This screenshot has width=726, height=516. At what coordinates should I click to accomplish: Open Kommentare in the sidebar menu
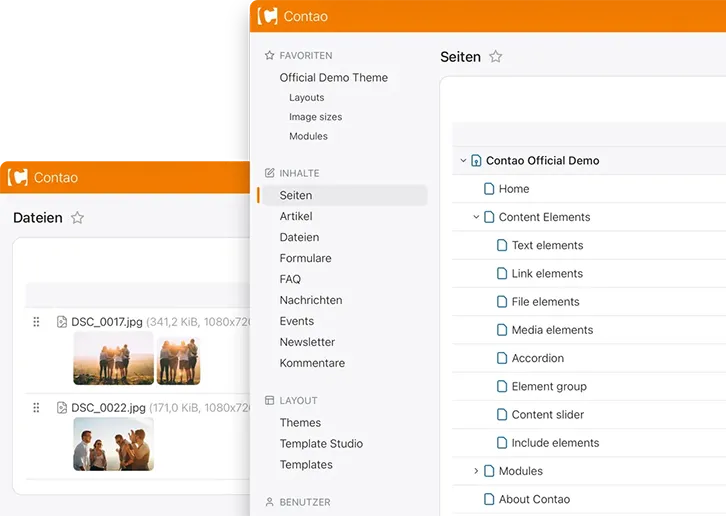coord(313,363)
